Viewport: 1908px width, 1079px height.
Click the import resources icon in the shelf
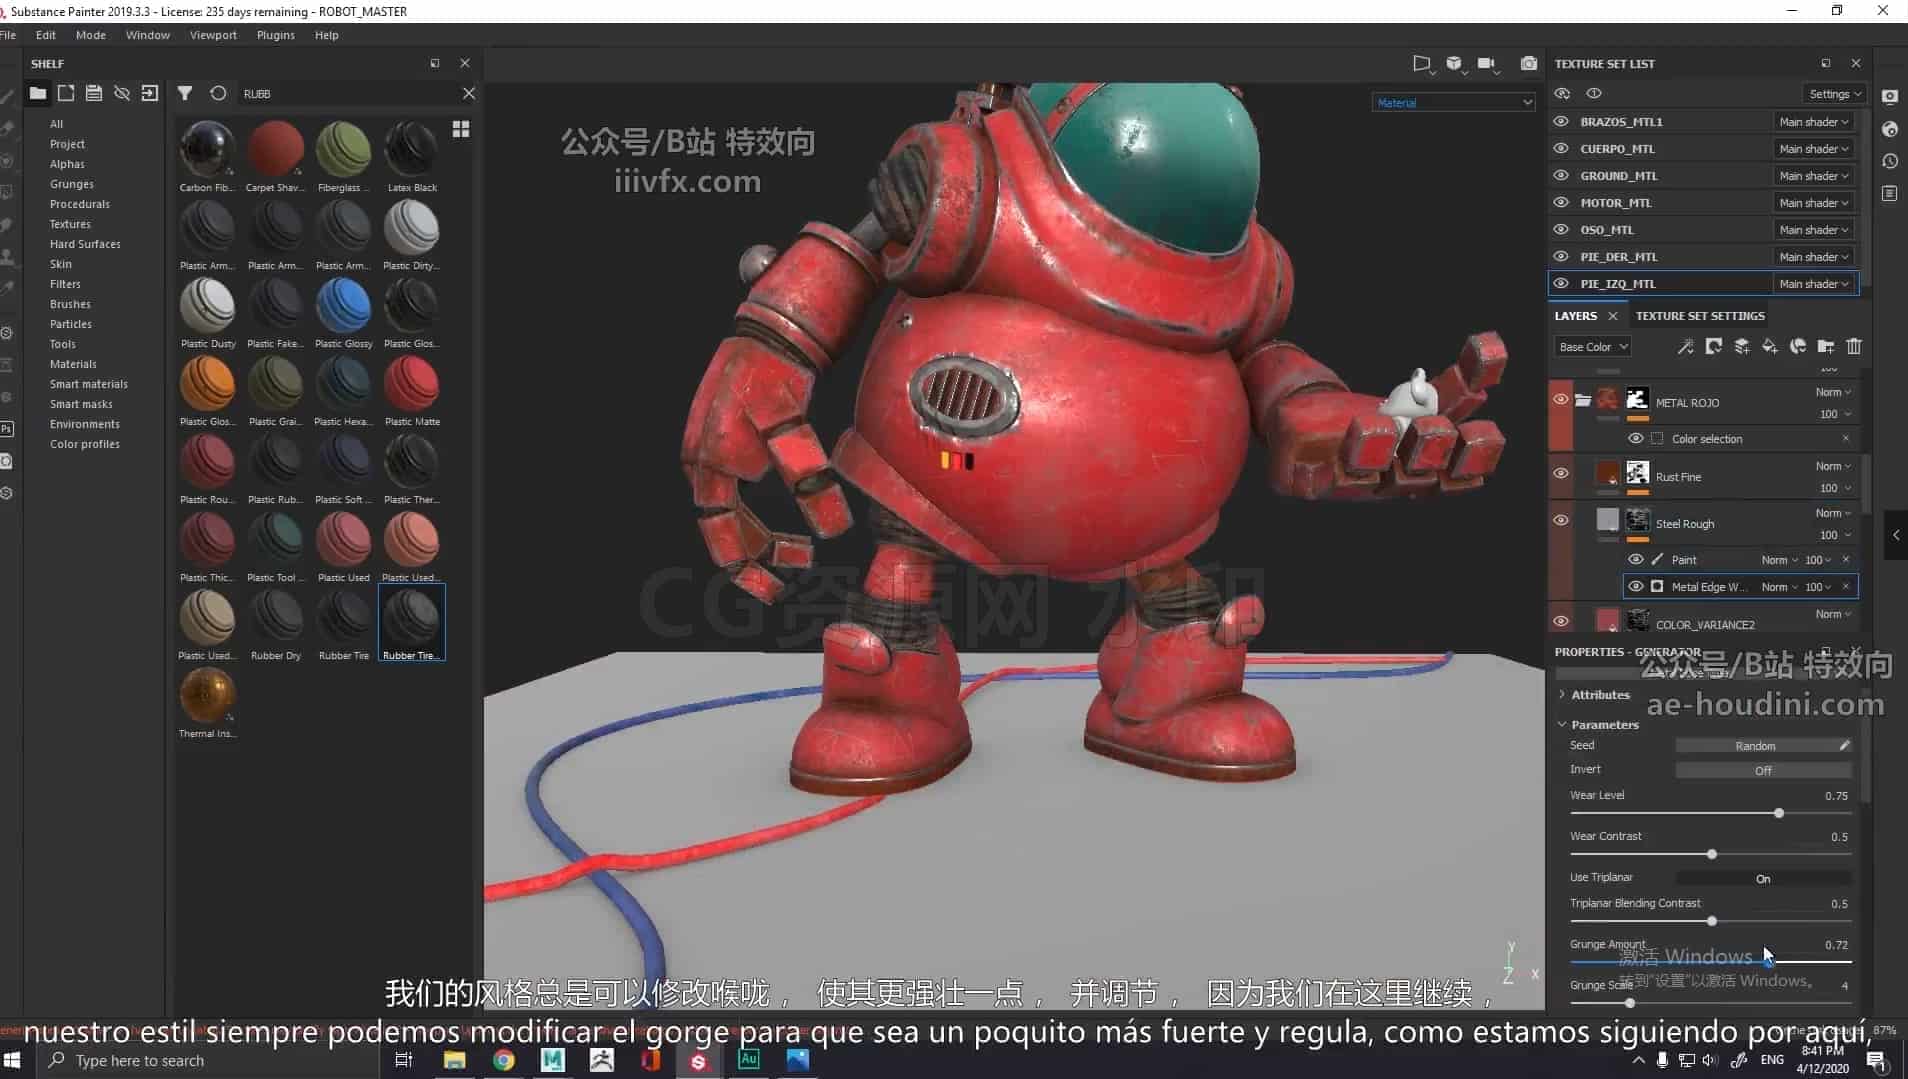pos(150,93)
